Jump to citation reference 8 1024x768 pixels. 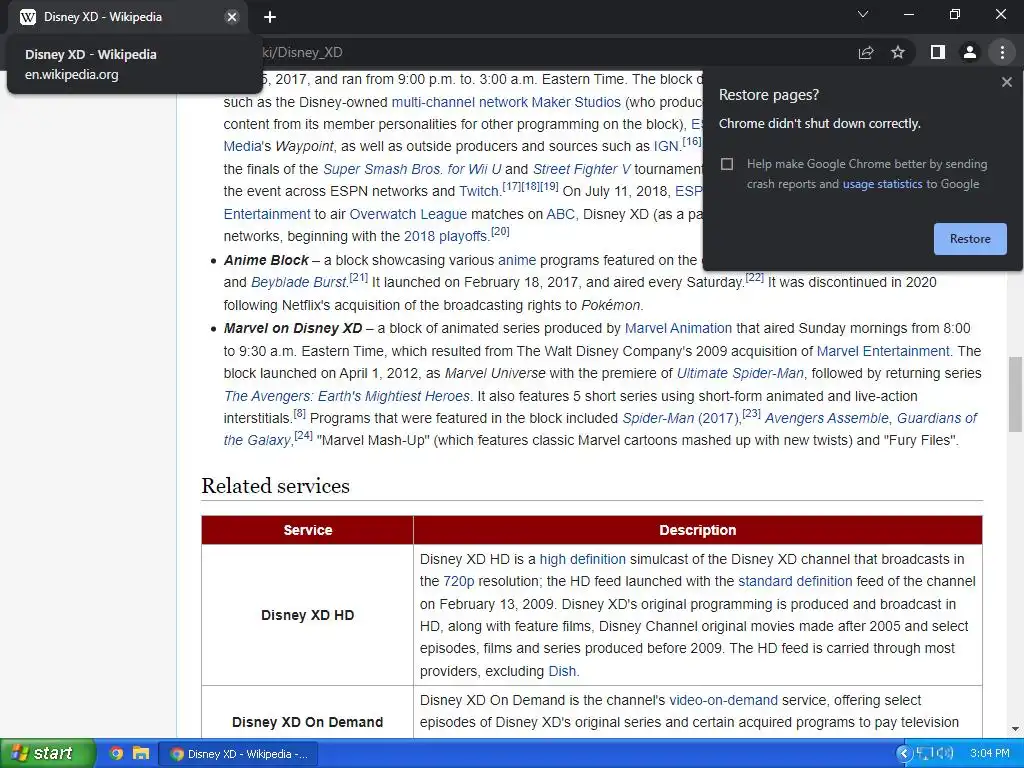(x=299, y=413)
